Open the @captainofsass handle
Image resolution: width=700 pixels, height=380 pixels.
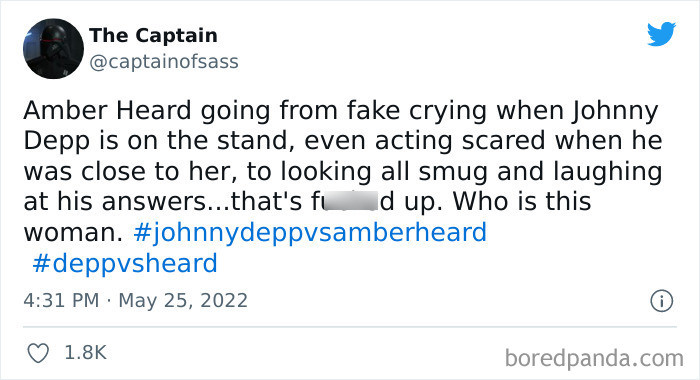[x=164, y=62]
